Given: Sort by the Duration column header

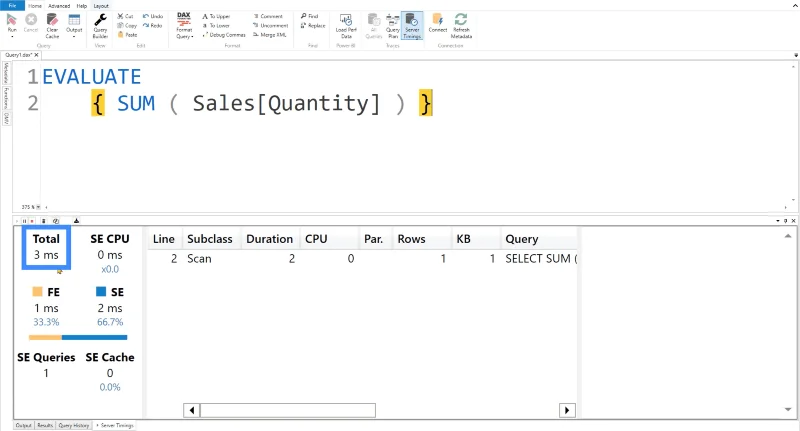Looking at the screenshot, I should tap(269, 239).
